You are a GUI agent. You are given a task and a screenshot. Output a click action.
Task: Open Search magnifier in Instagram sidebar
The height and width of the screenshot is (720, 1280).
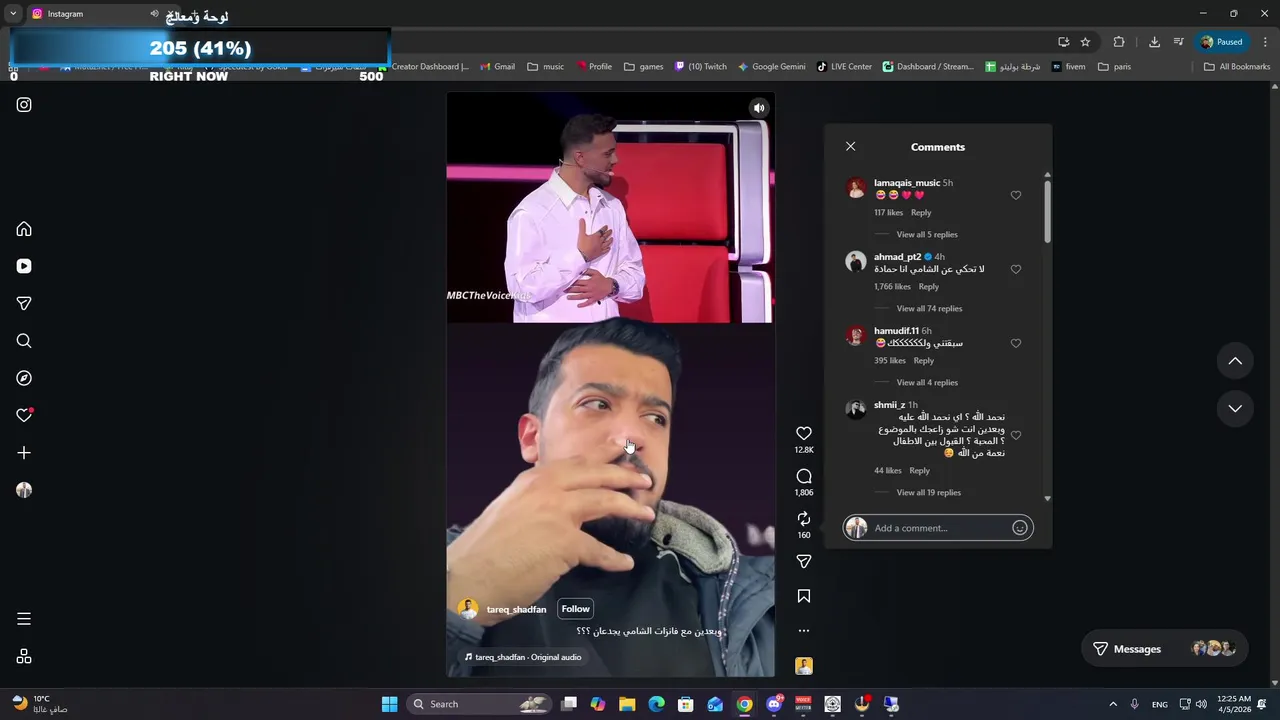point(24,341)
